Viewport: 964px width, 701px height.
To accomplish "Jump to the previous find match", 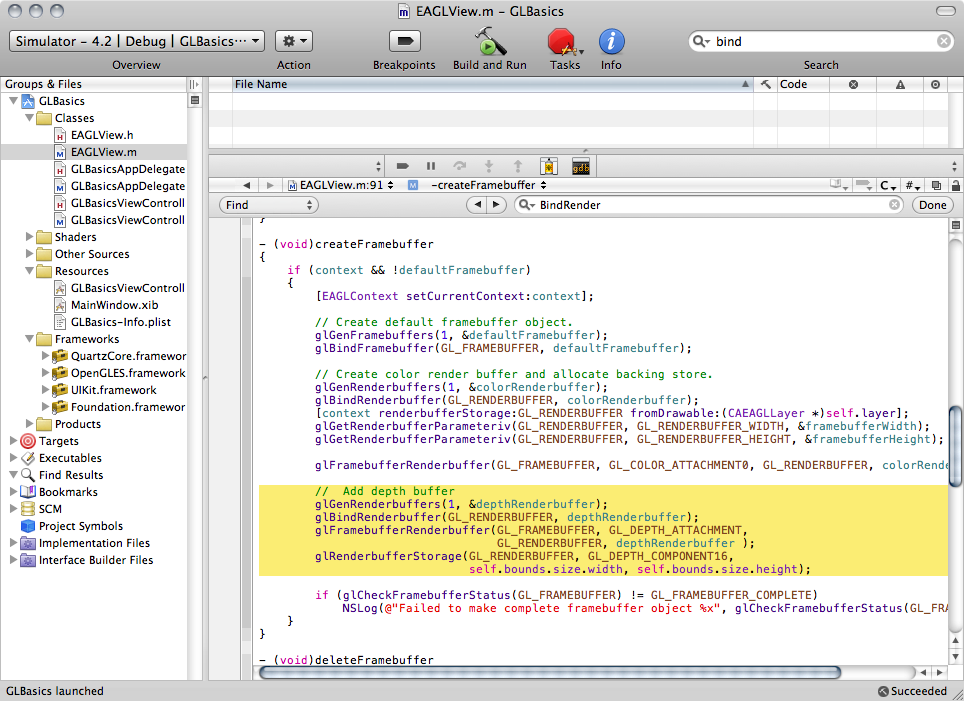I will tap(476, 205).
